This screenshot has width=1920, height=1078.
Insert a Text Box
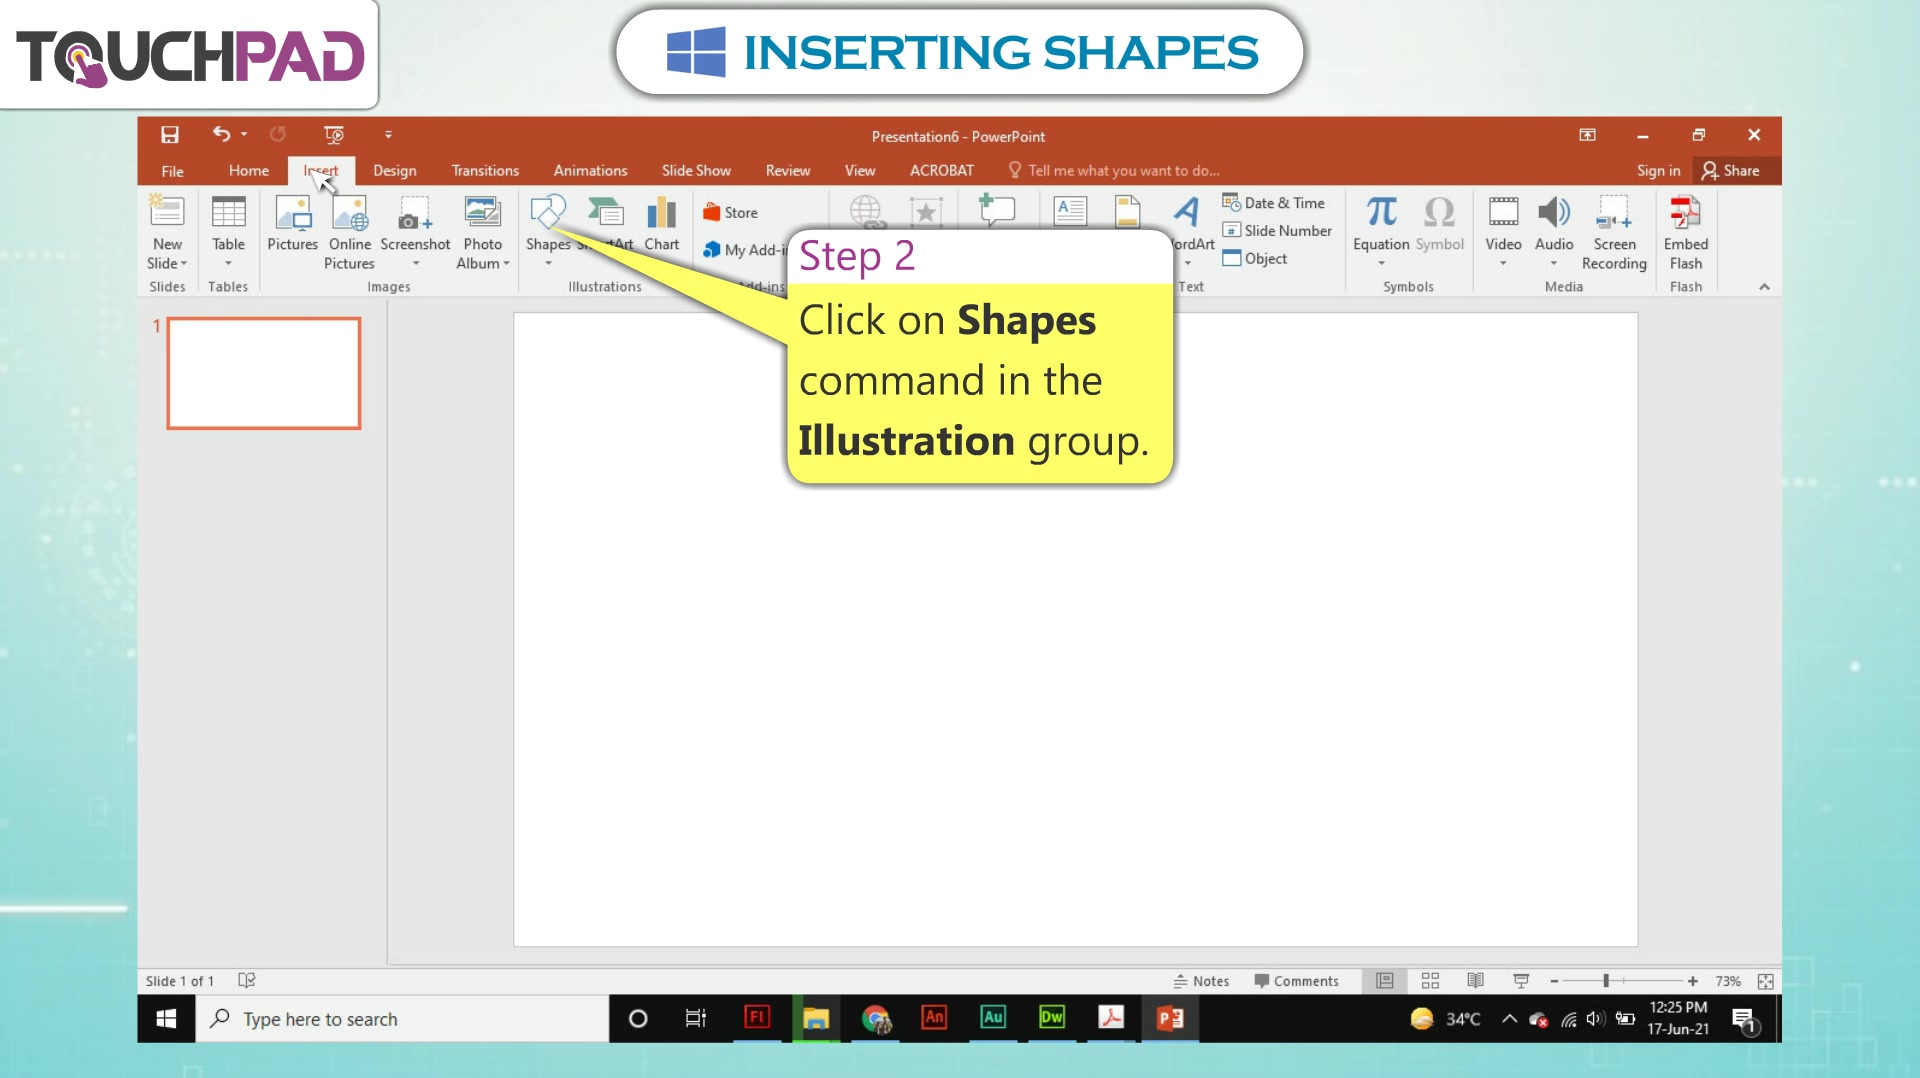[1070, 212]
